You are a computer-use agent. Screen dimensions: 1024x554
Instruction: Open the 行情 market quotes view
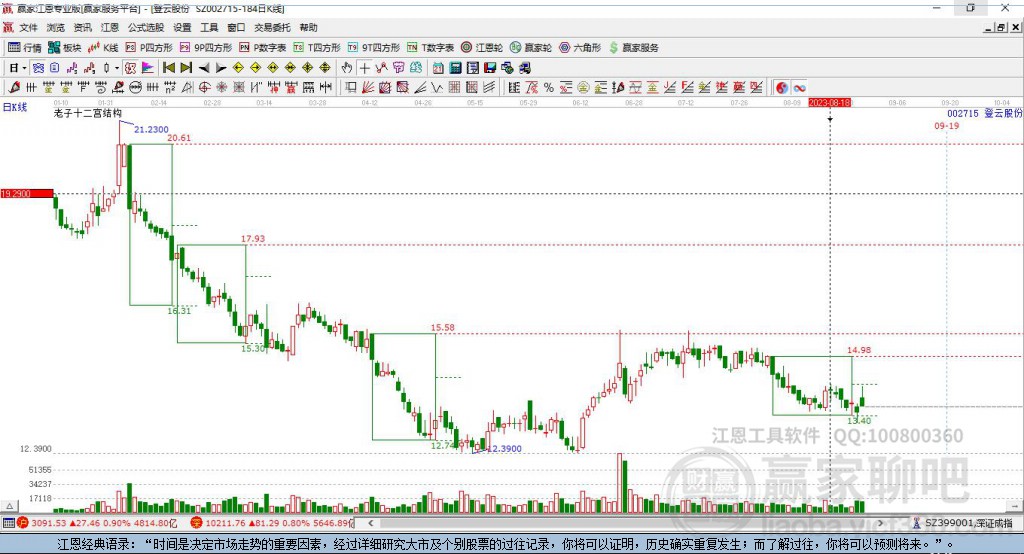(24, 48)
